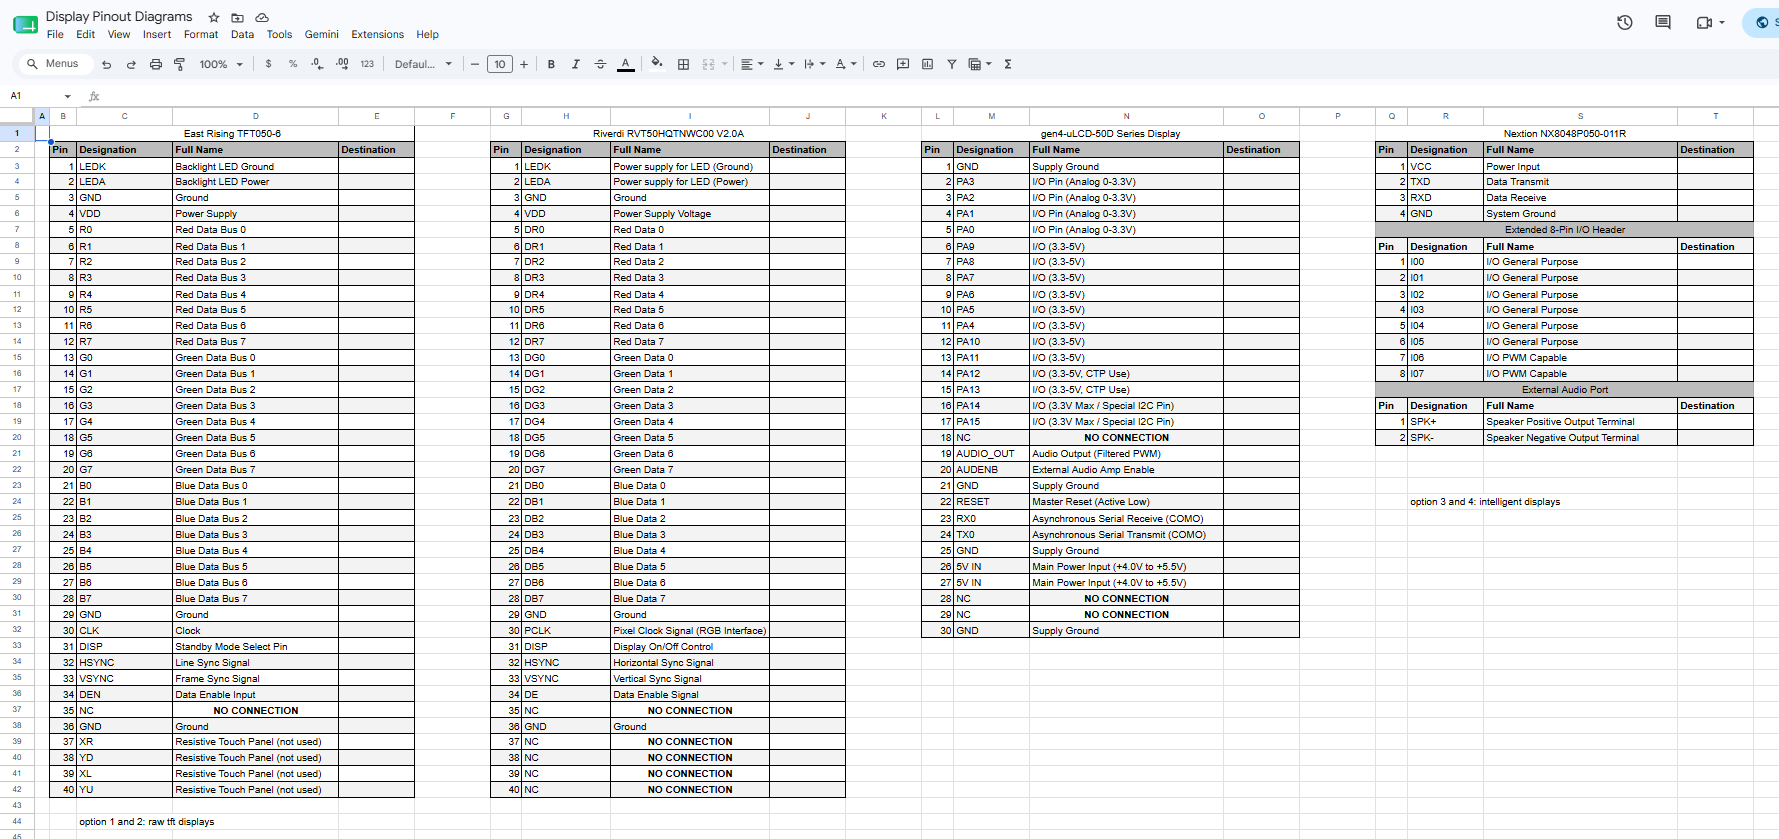Toggle italic formatting

tap(576, 64)
